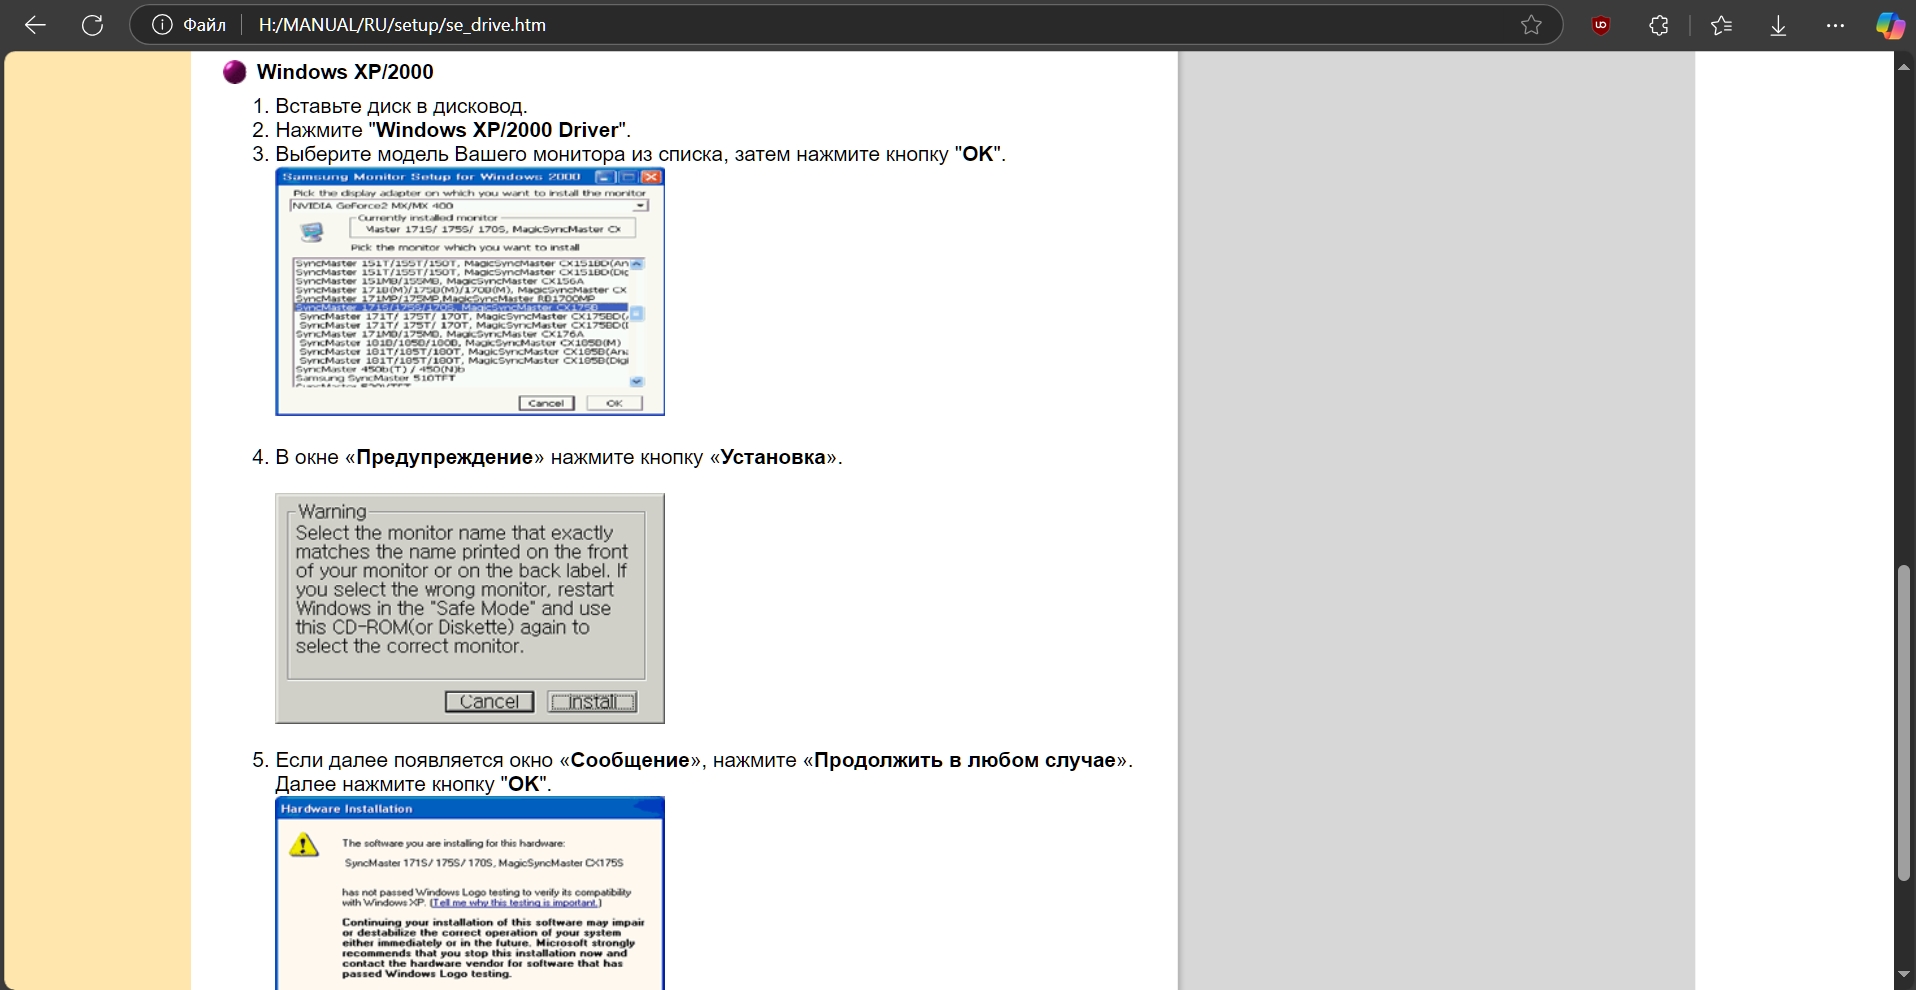The width and height of the screenshot is (1916, 990).
Task: Open NVIDIA GeForce2 adapter dropdown in image
Action: (x=640, y=205)
